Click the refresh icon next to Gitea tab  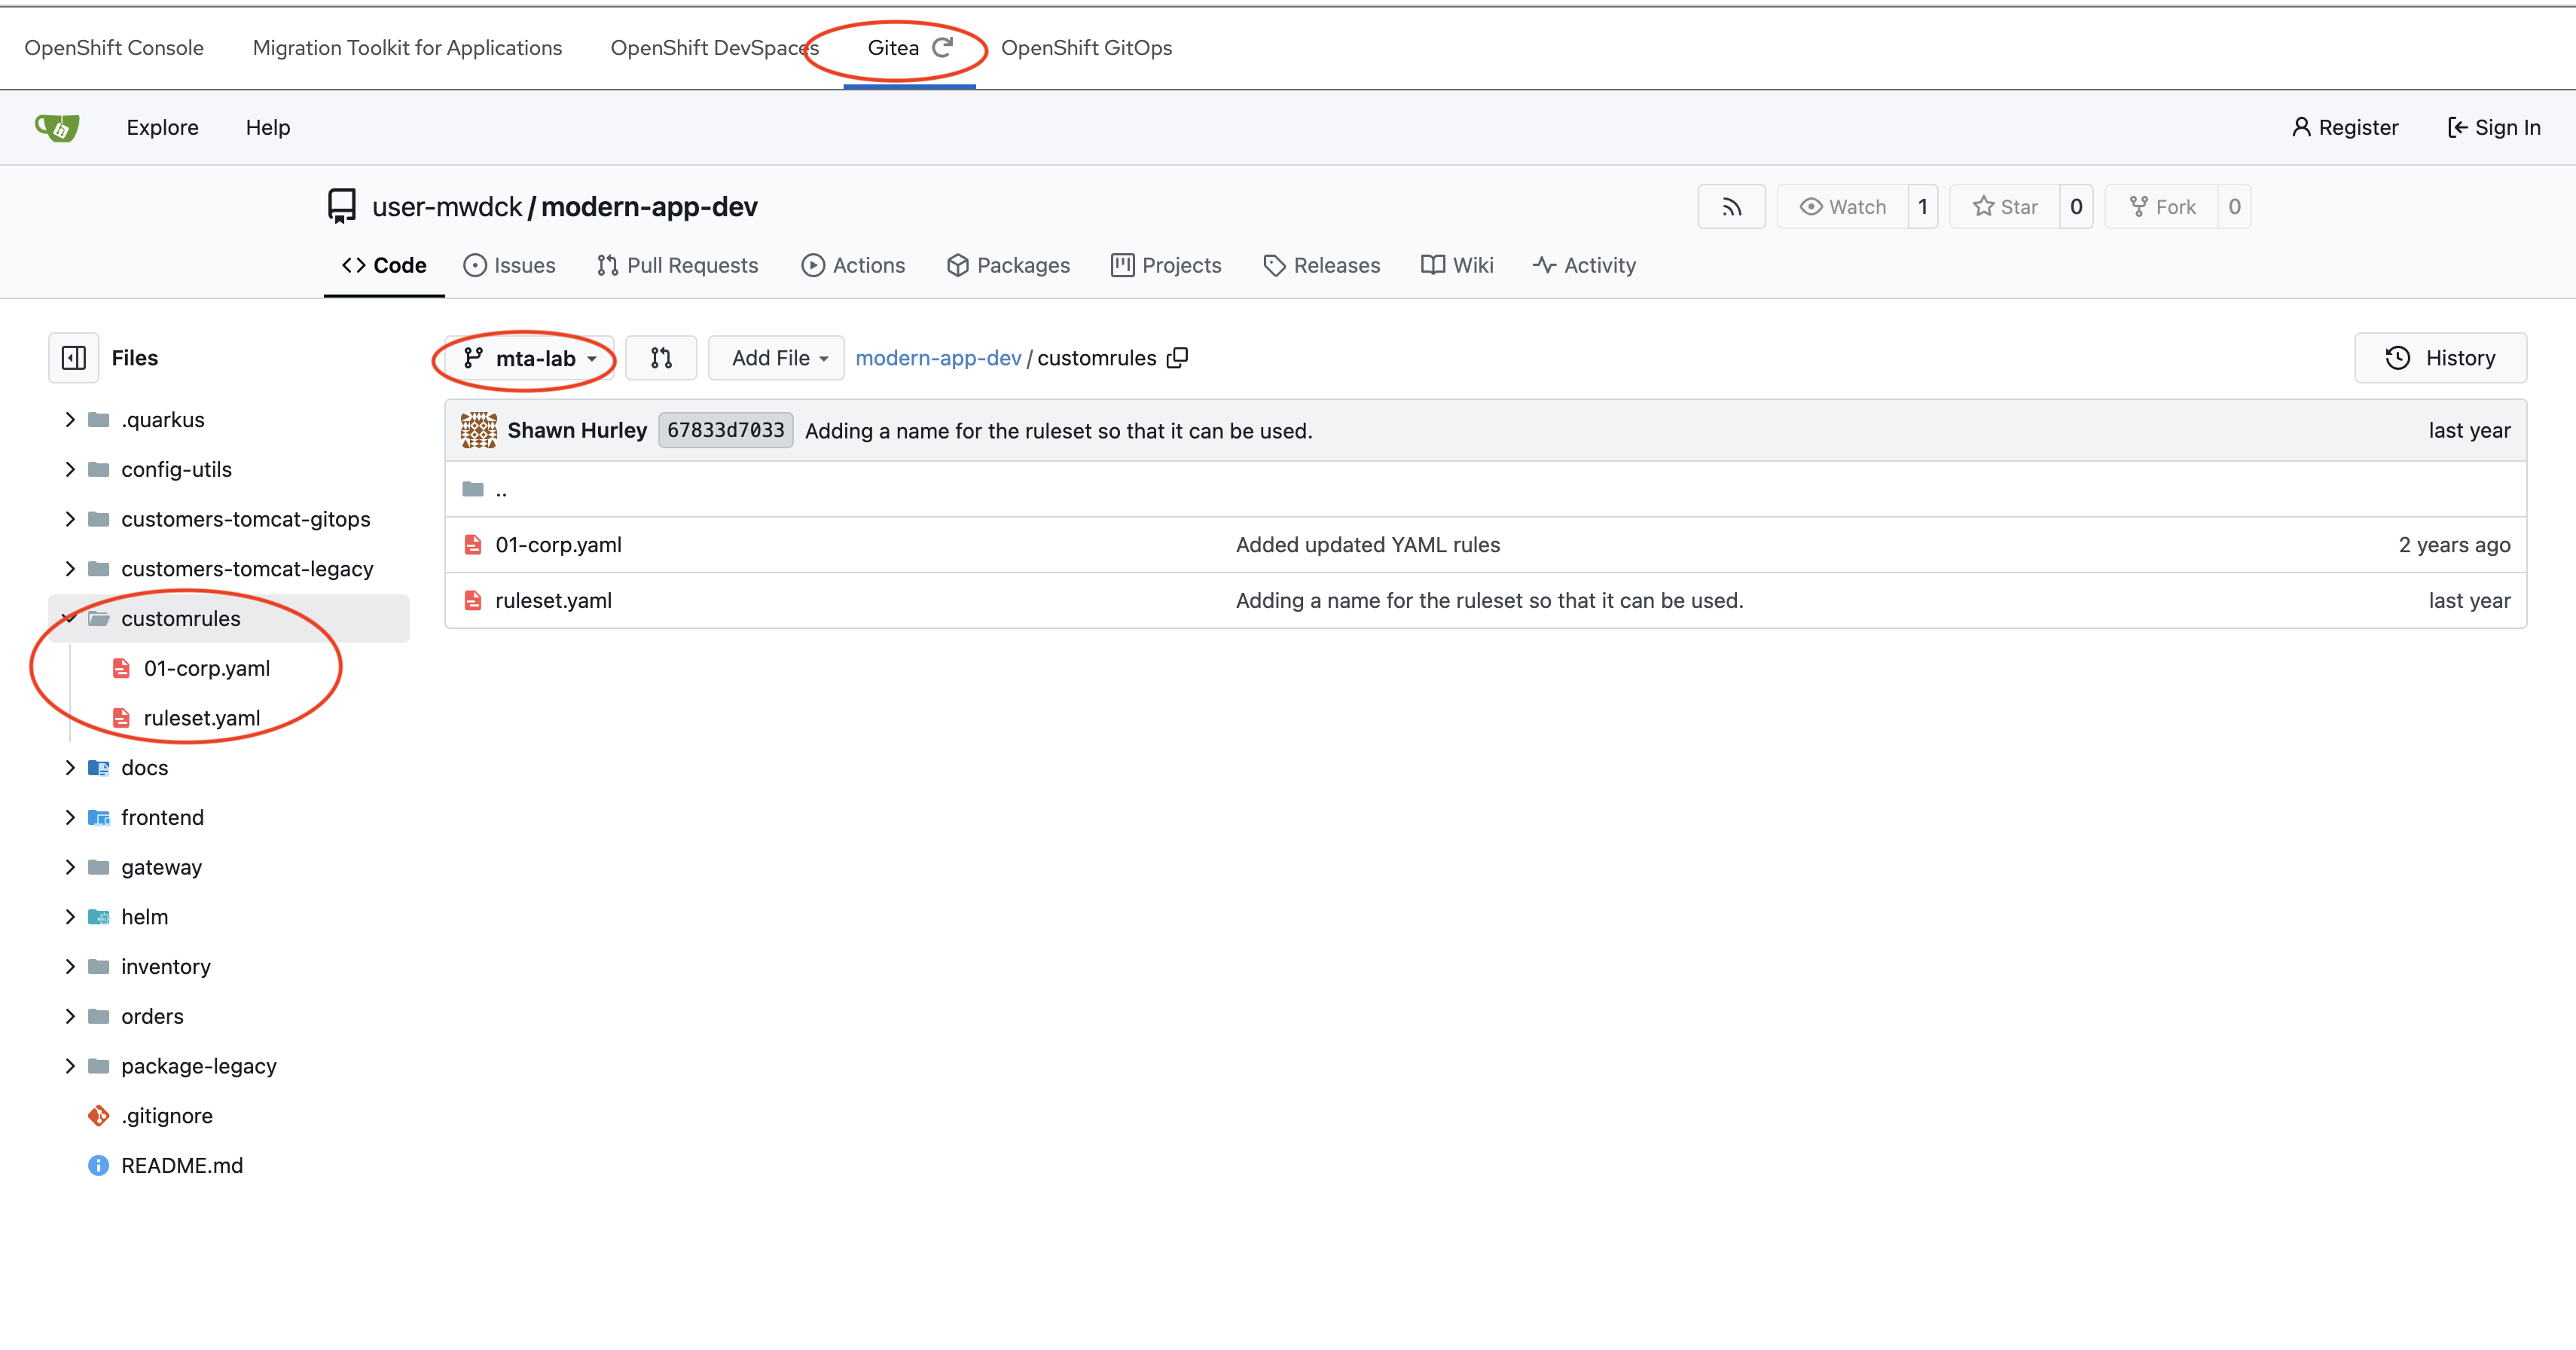pos(941,46)
